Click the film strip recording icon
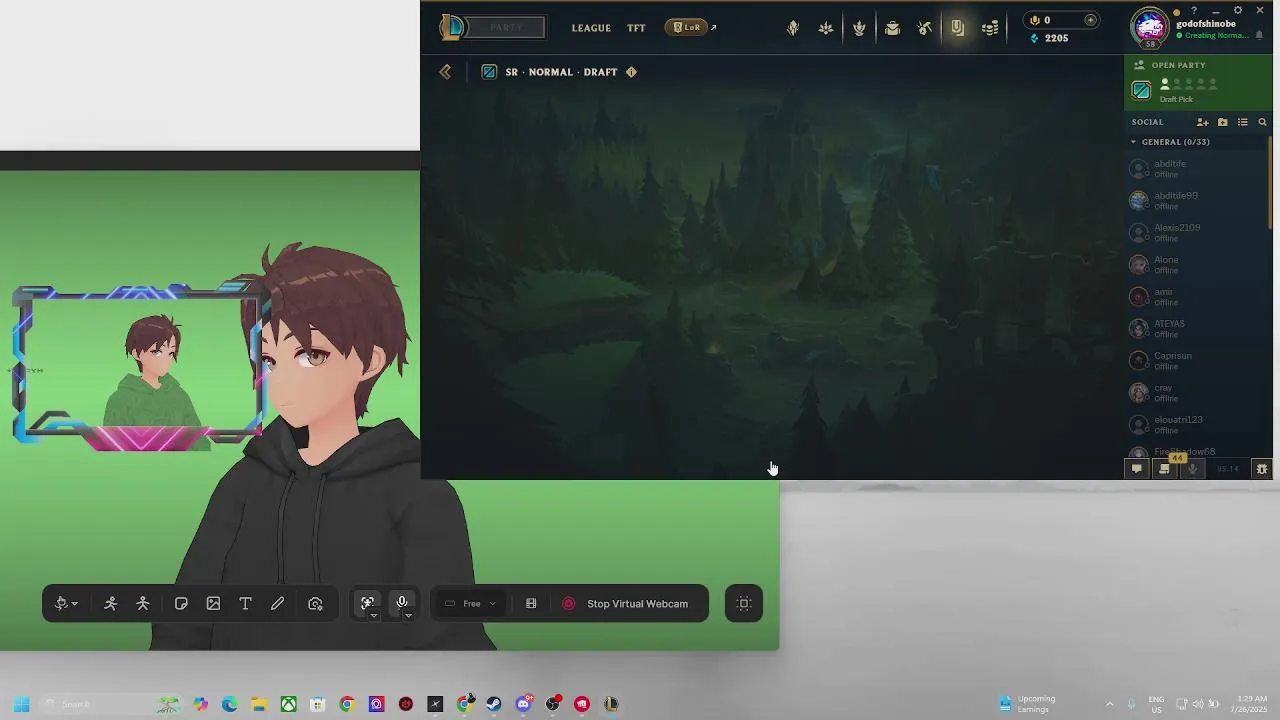 click(531, 603)
